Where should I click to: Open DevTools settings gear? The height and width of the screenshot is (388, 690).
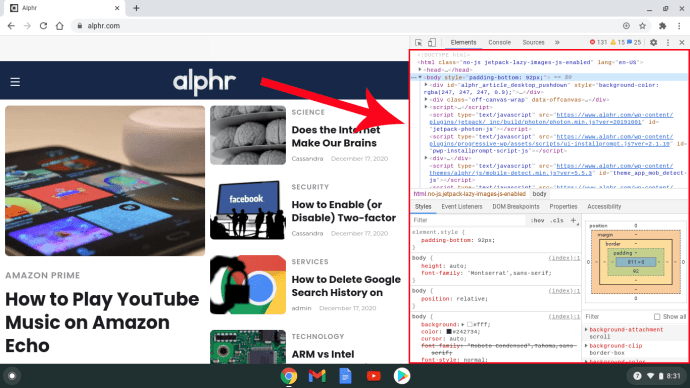[x=653, y=42]
